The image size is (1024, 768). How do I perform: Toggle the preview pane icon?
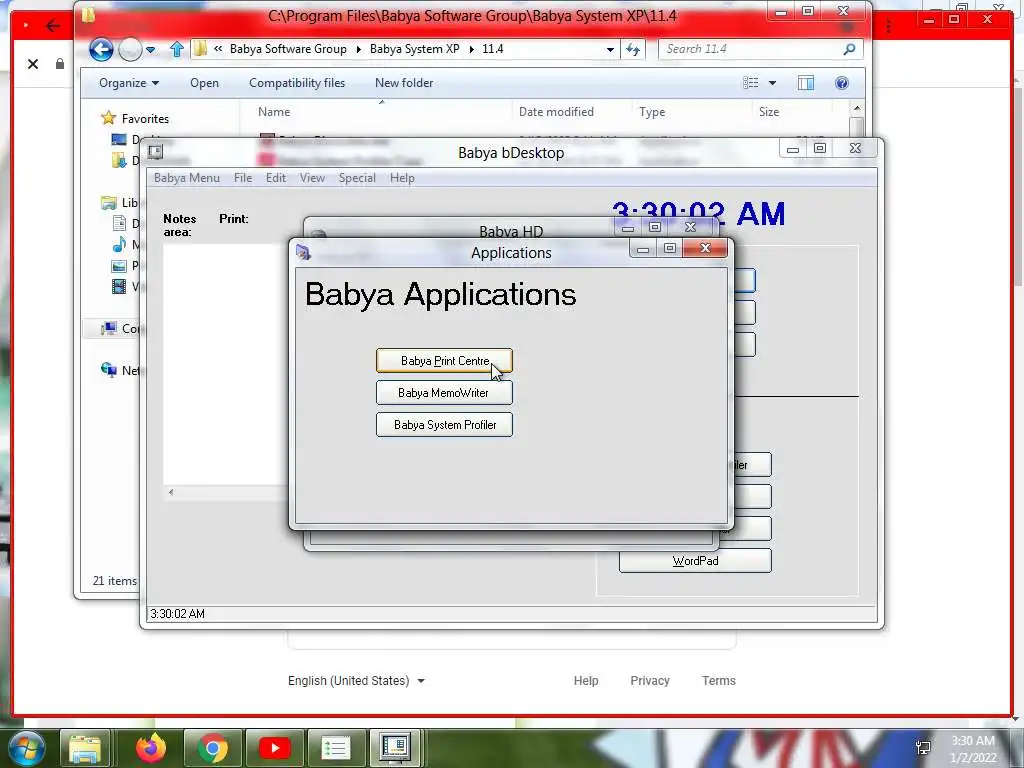point(806,83)
